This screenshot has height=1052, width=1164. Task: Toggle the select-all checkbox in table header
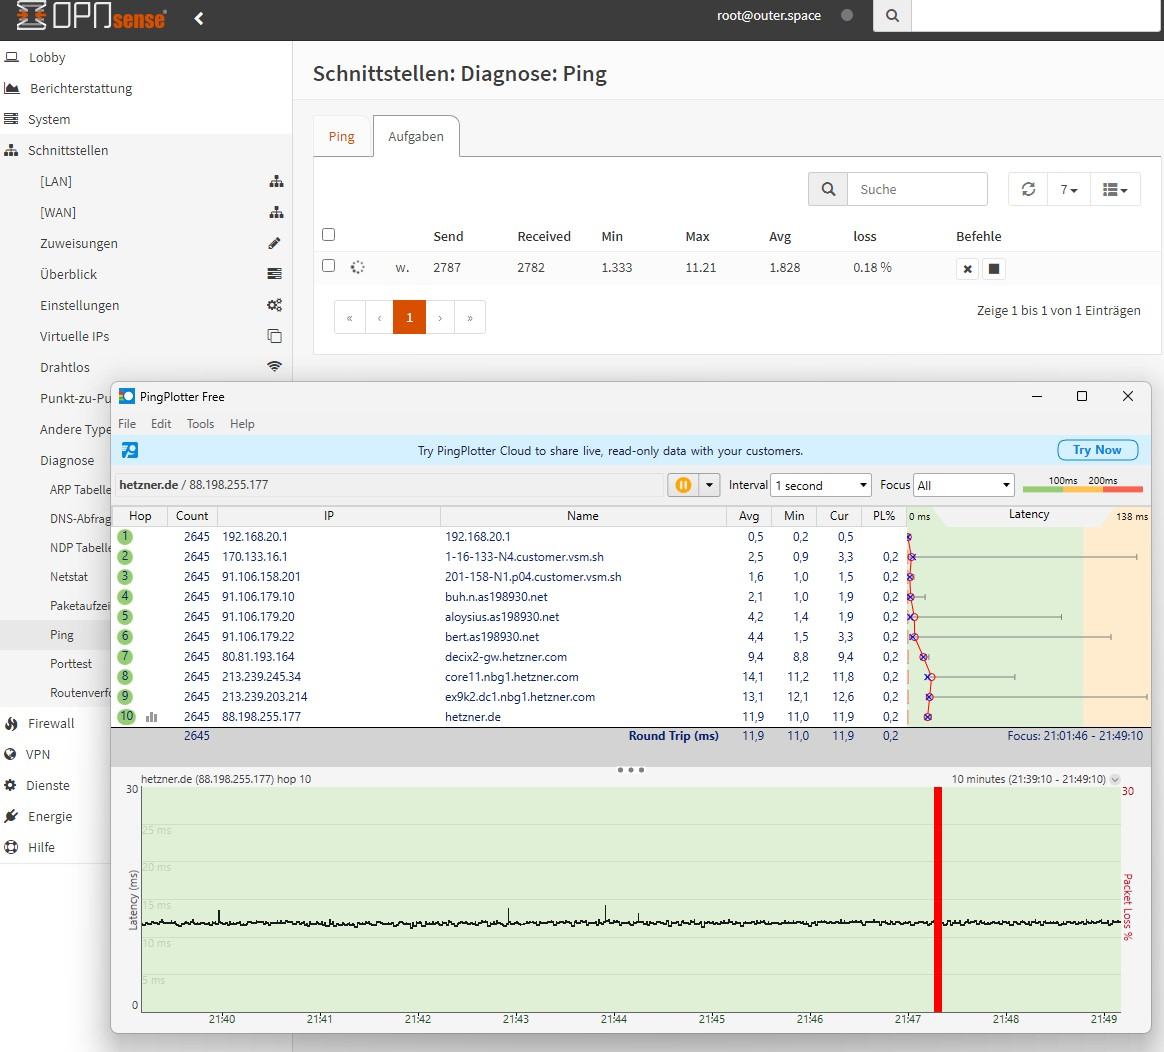click(328, 235)
